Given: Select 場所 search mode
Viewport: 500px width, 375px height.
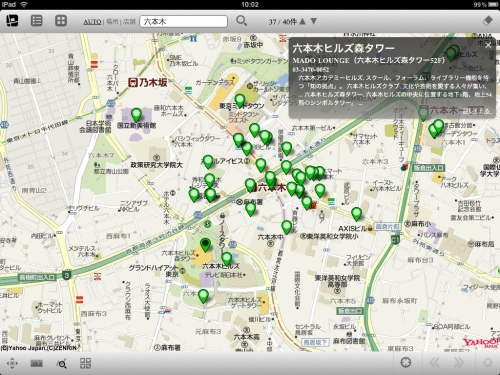Looking at the screenshot, I should (112, 22).
